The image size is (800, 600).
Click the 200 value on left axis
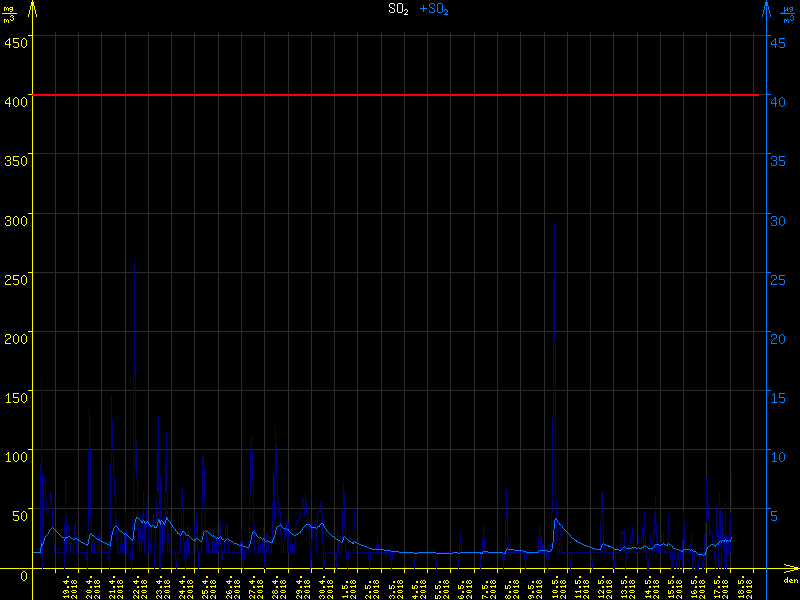click(16, 338)
